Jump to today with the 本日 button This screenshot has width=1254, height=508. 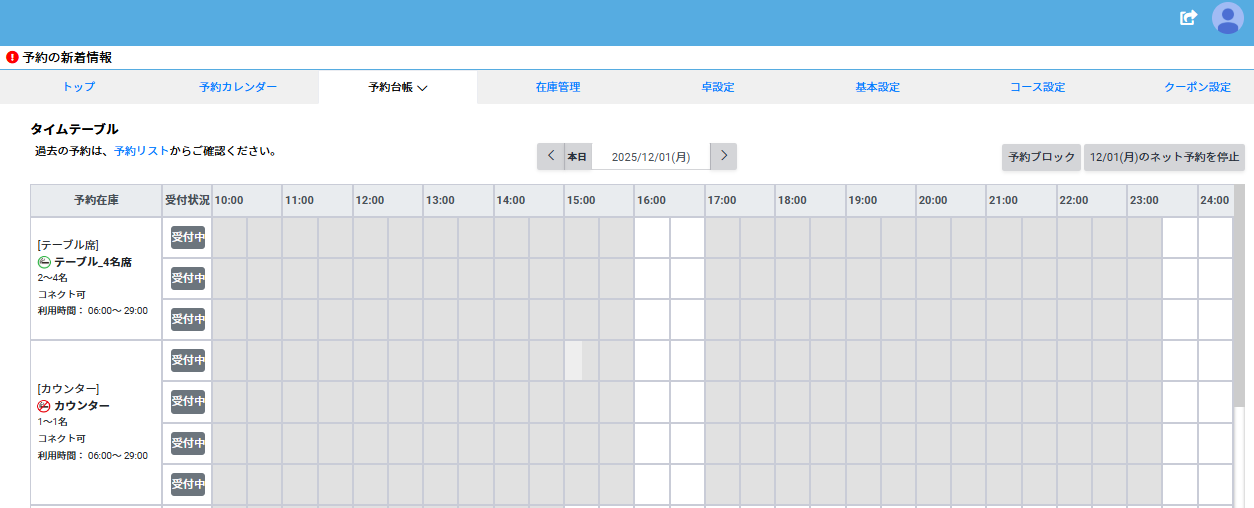tap(577, 157)
